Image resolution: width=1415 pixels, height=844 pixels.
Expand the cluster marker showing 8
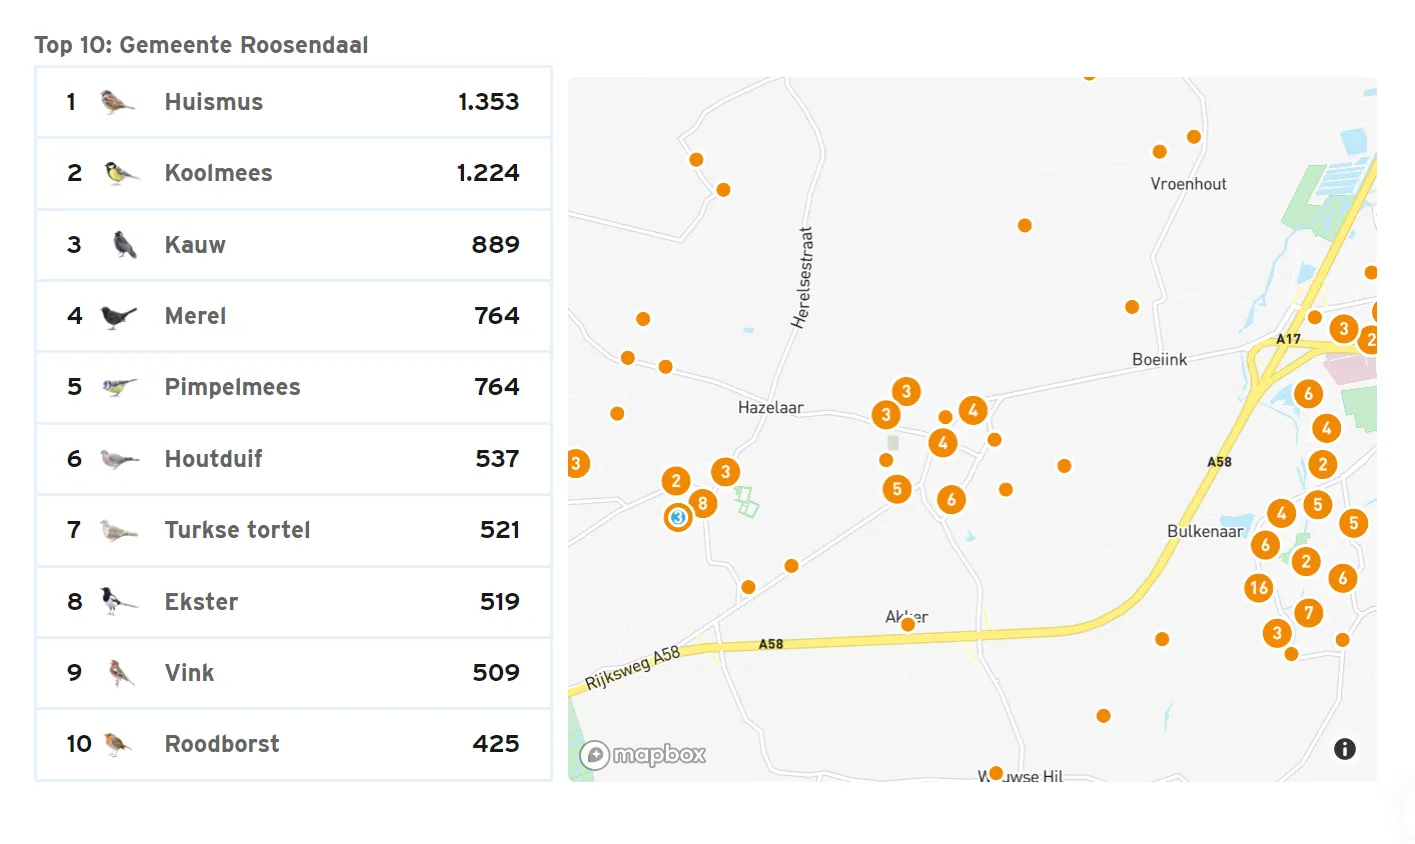tap(703, 503)
